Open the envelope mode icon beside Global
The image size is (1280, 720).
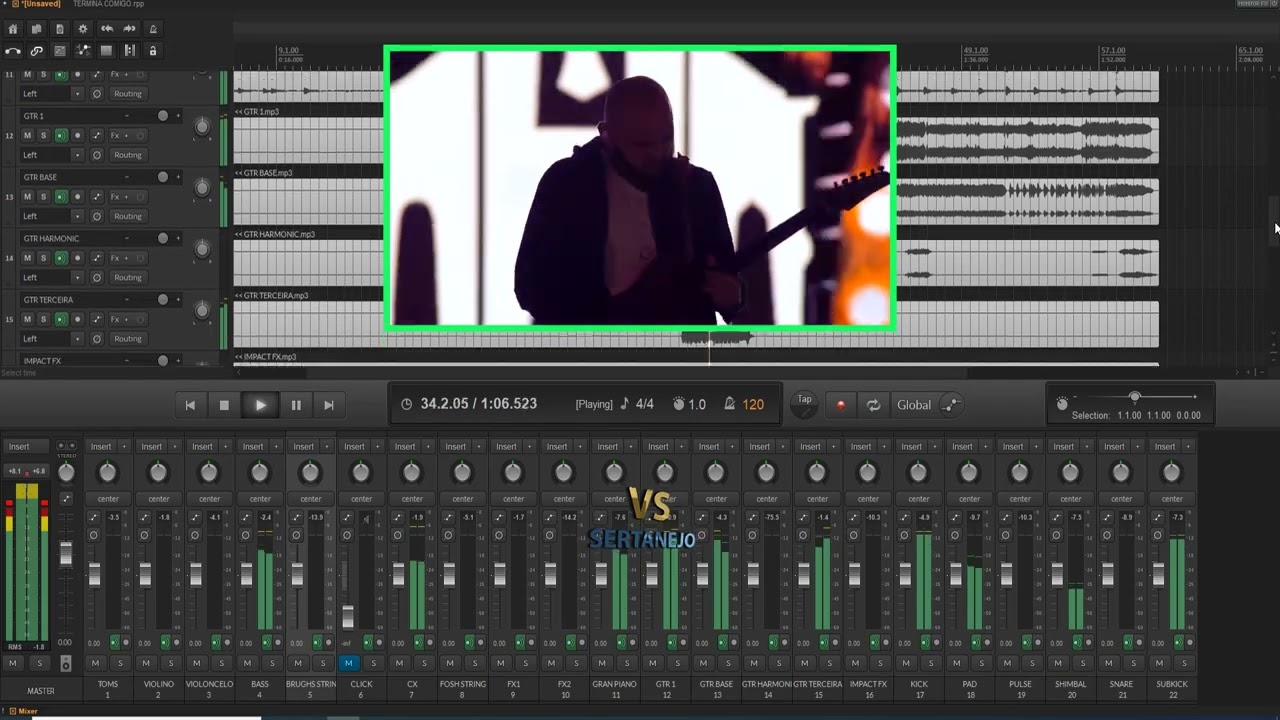click(950, 405)
